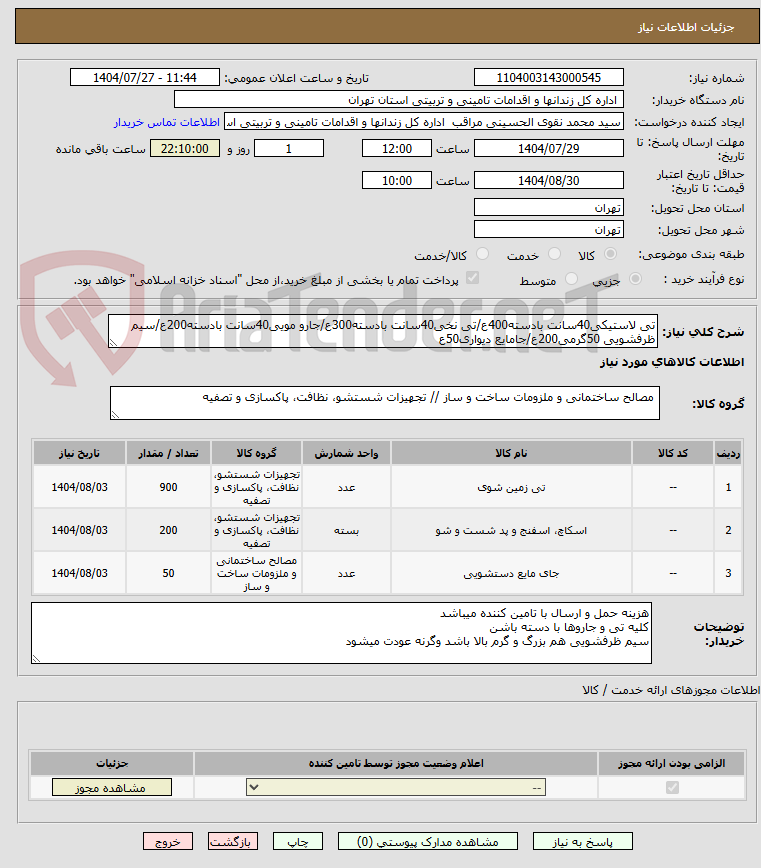This screenshot has height=868, width=761.
Task: Click the remaining days field showing 1
Action: 288,148
